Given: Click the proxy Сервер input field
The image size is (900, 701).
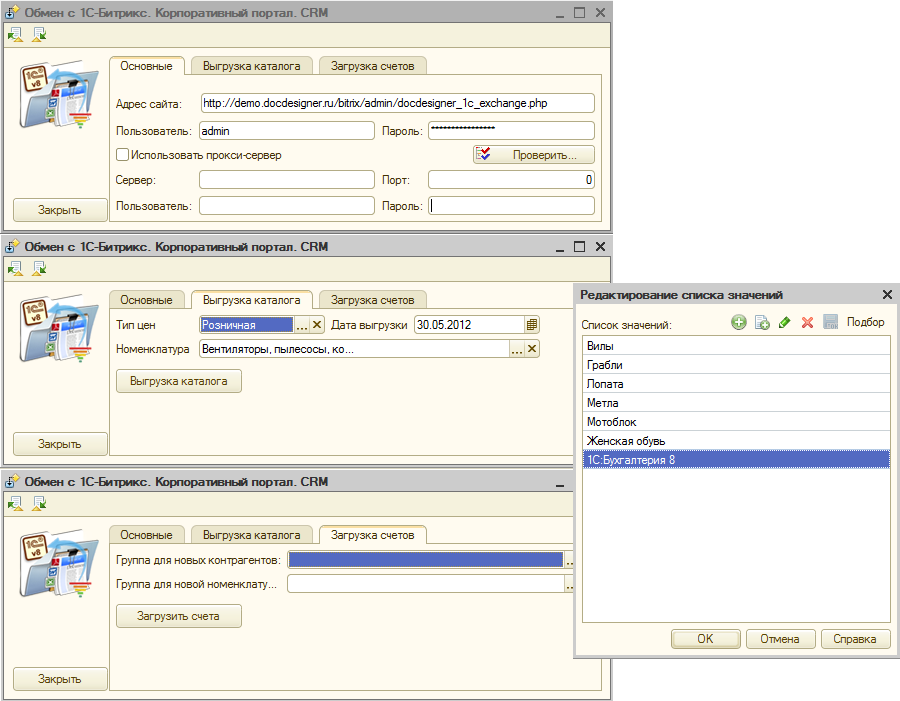Looking at the screenshot, I should pyautogui.click(x=287, y=180).
